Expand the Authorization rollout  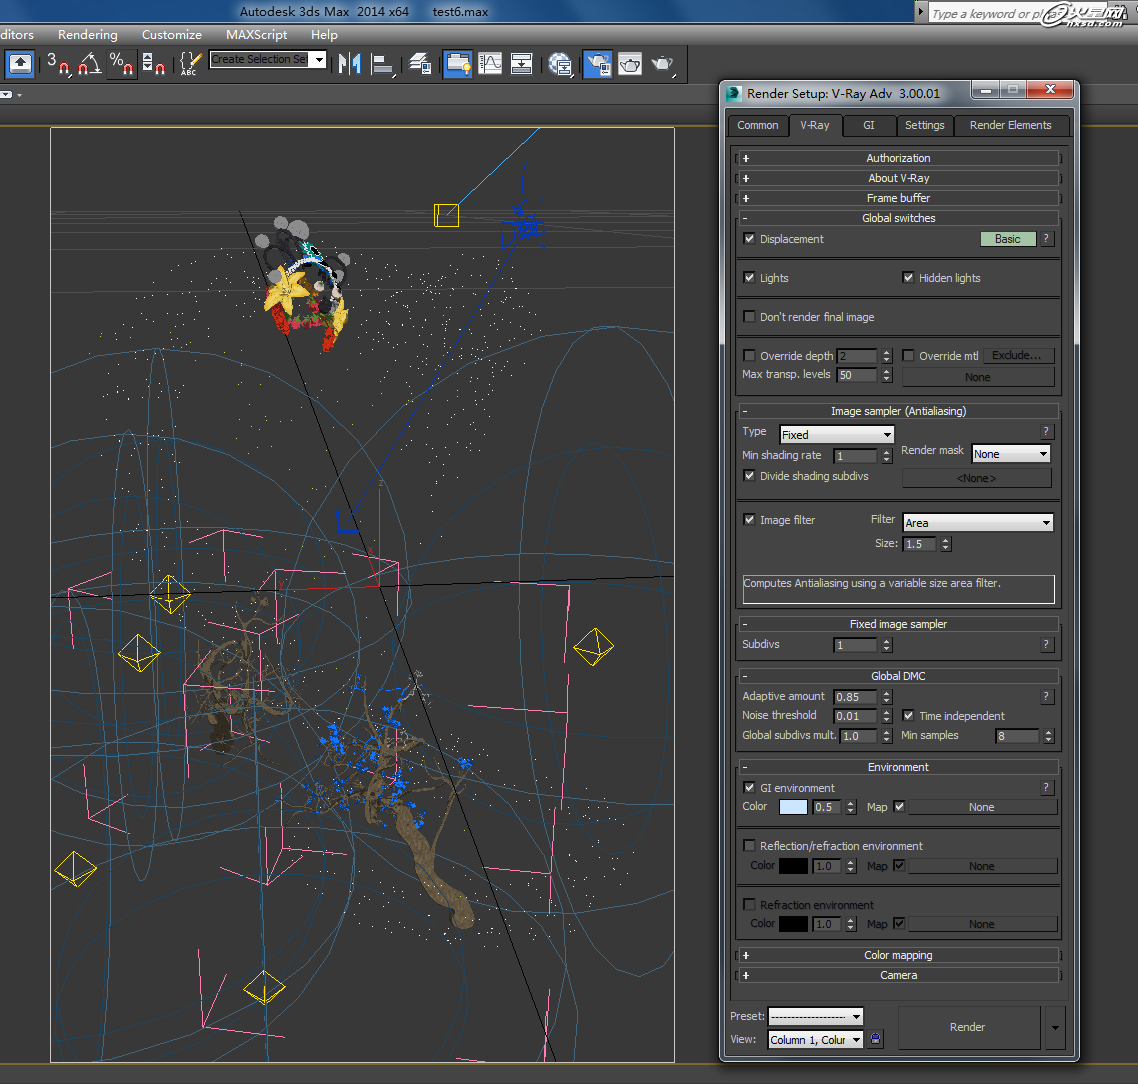898,158
